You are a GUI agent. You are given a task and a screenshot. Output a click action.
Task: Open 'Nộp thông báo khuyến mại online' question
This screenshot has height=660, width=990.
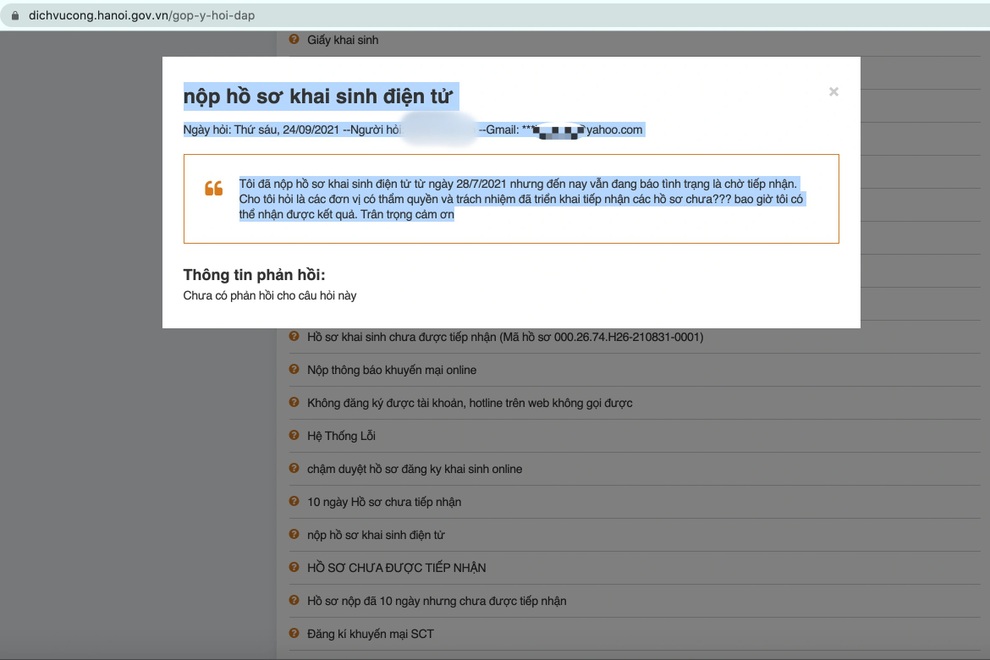click(391, 370)
